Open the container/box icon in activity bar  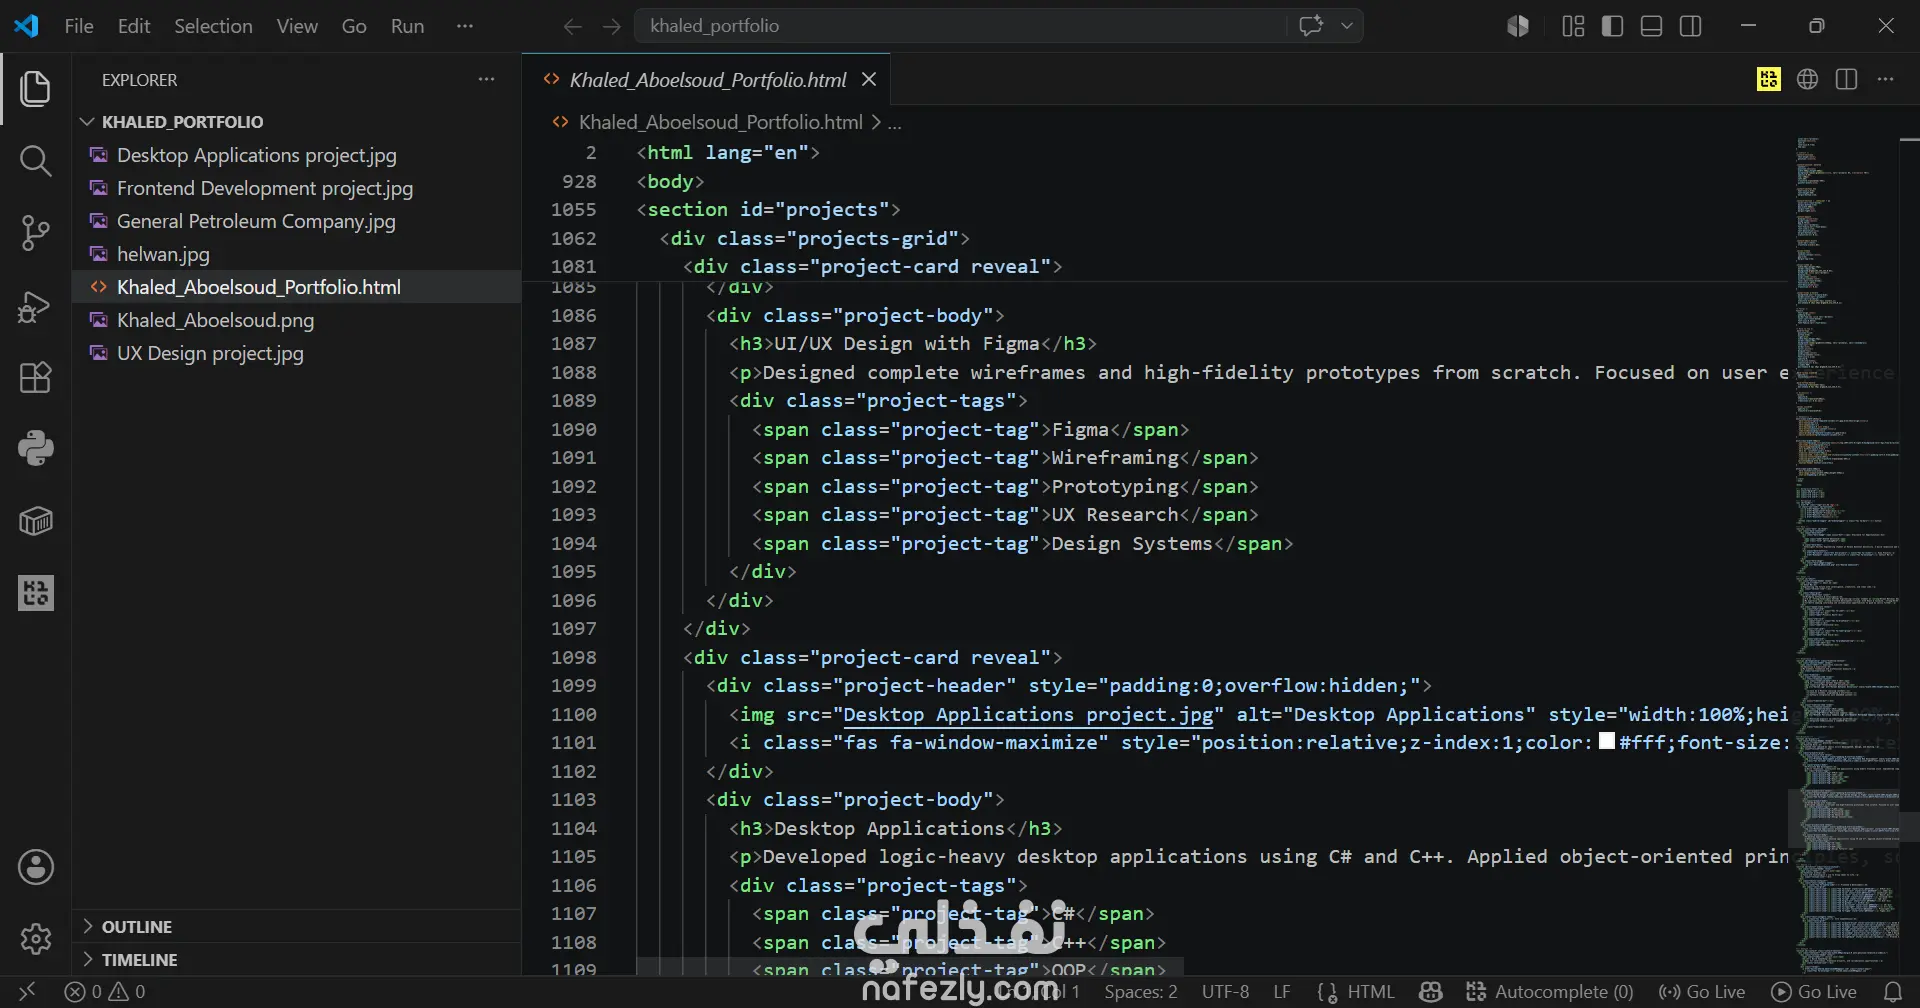click(36, 521)
